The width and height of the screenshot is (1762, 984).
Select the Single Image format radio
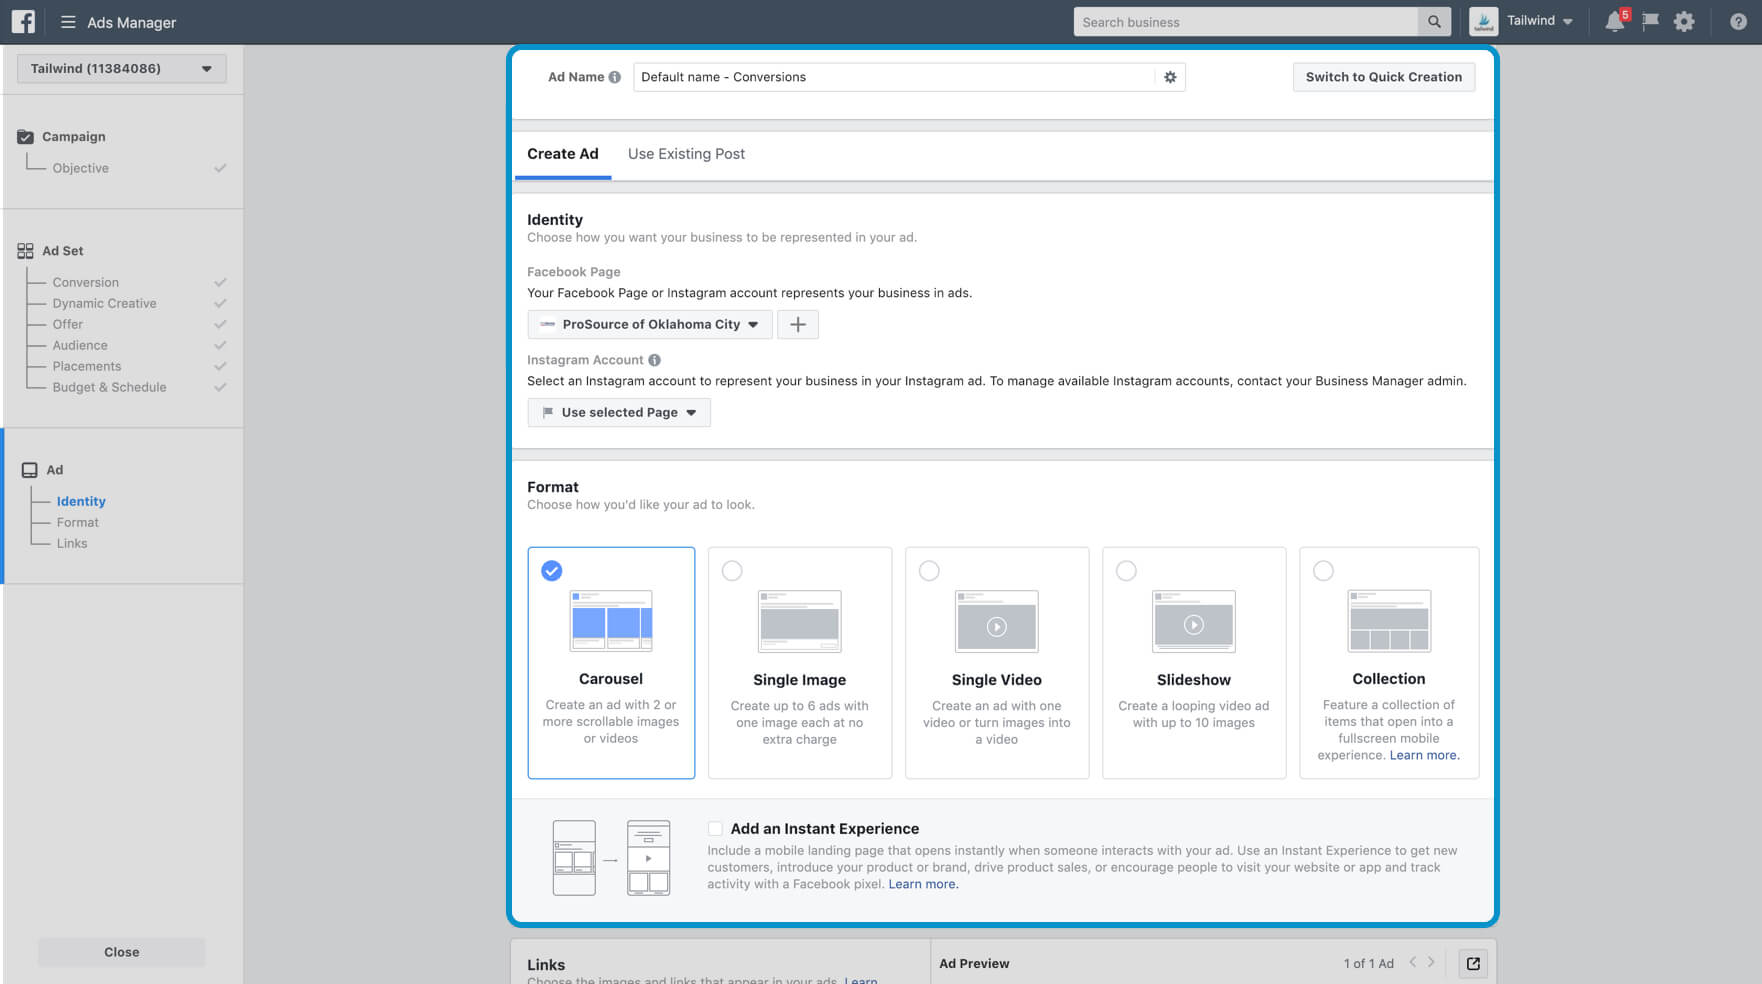pyautogui.click(x=732, y=571)
